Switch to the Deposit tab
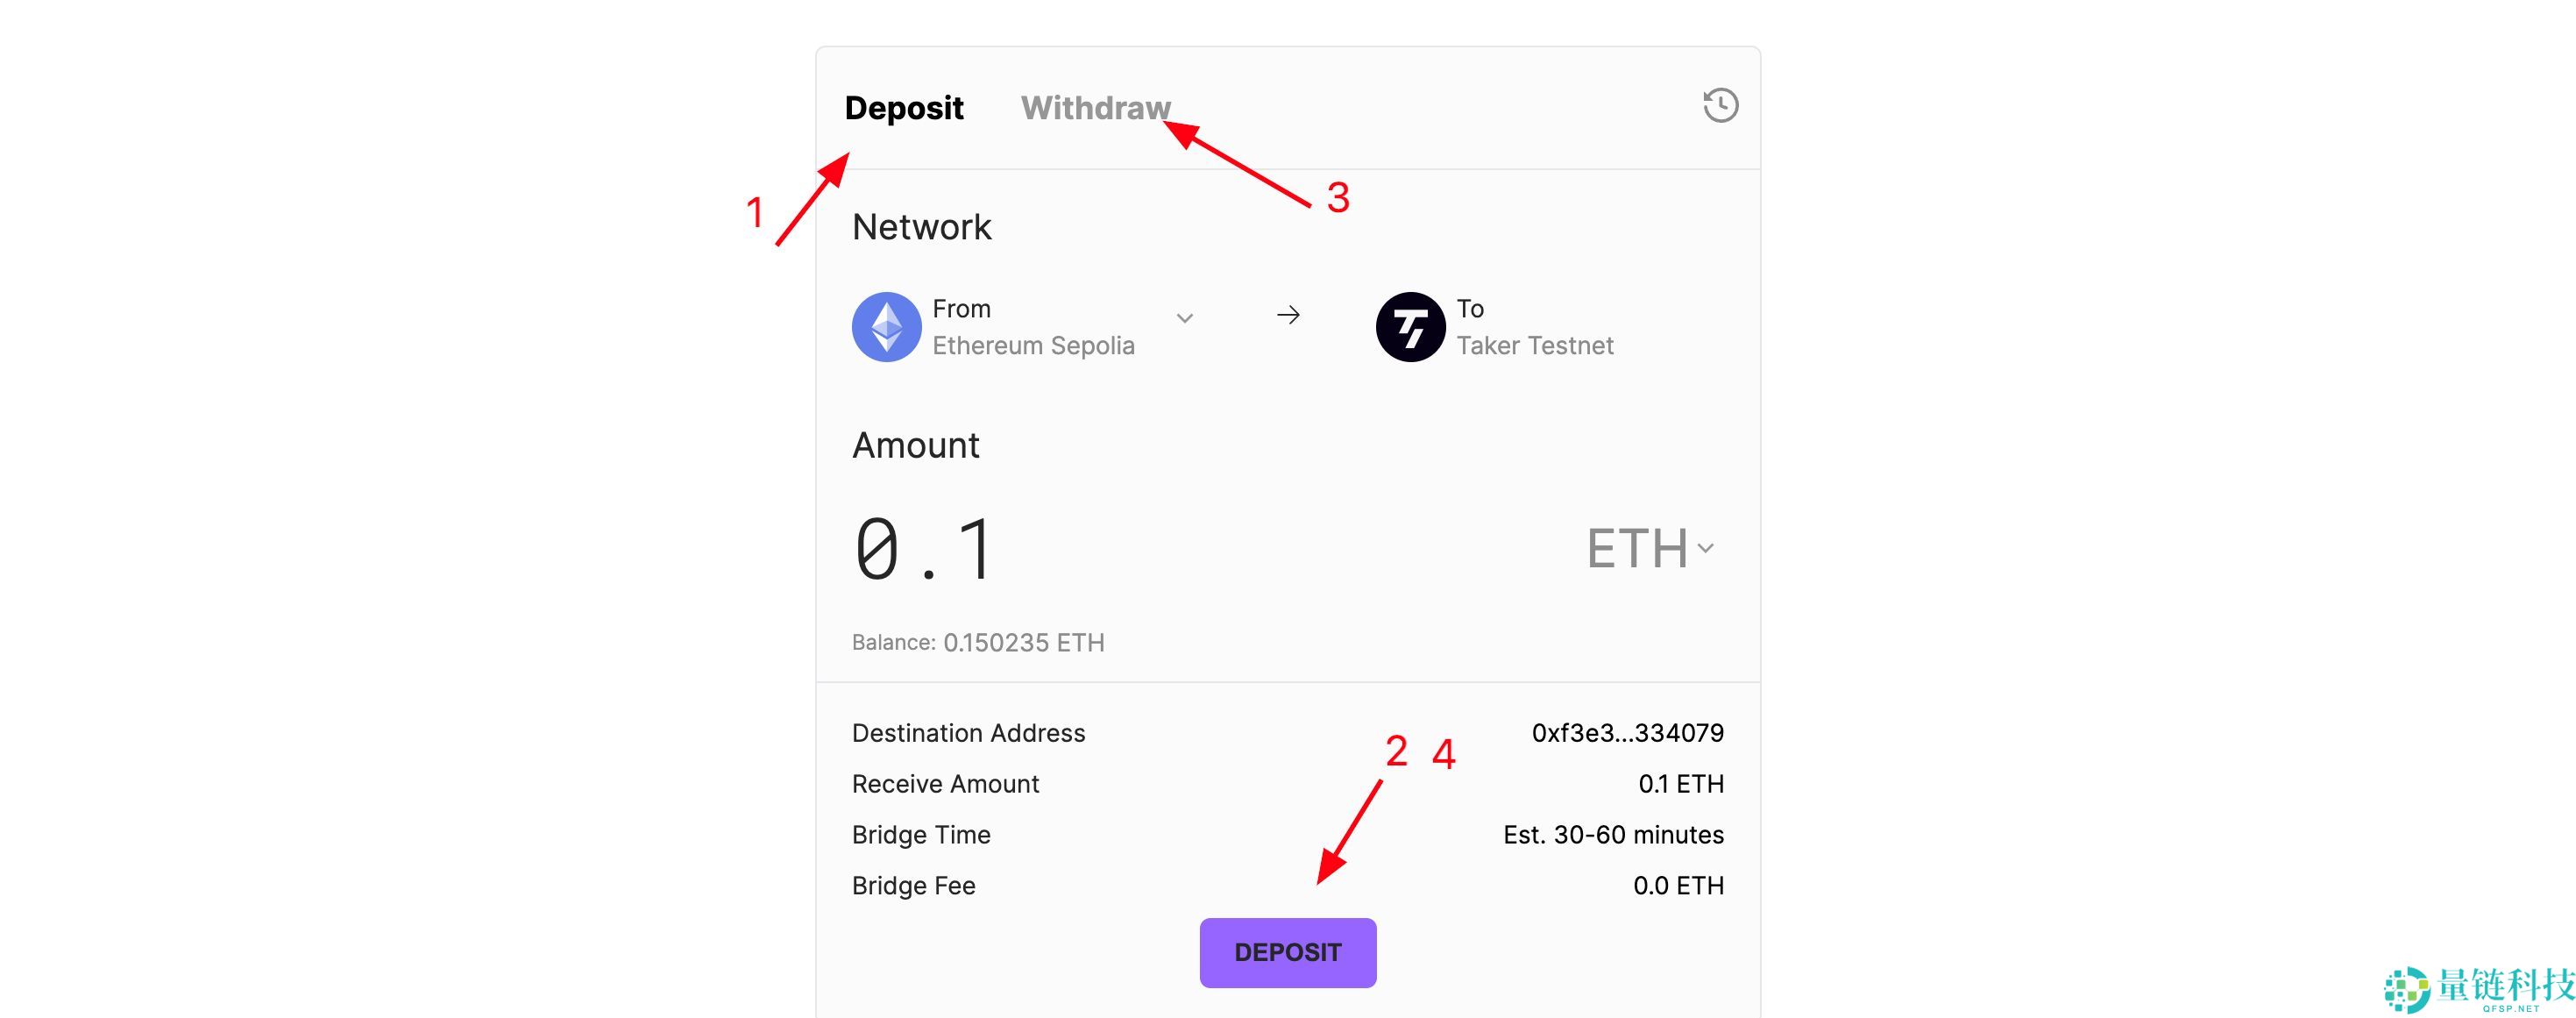This screenshot has height=1018, width=2576. (904, 108)
